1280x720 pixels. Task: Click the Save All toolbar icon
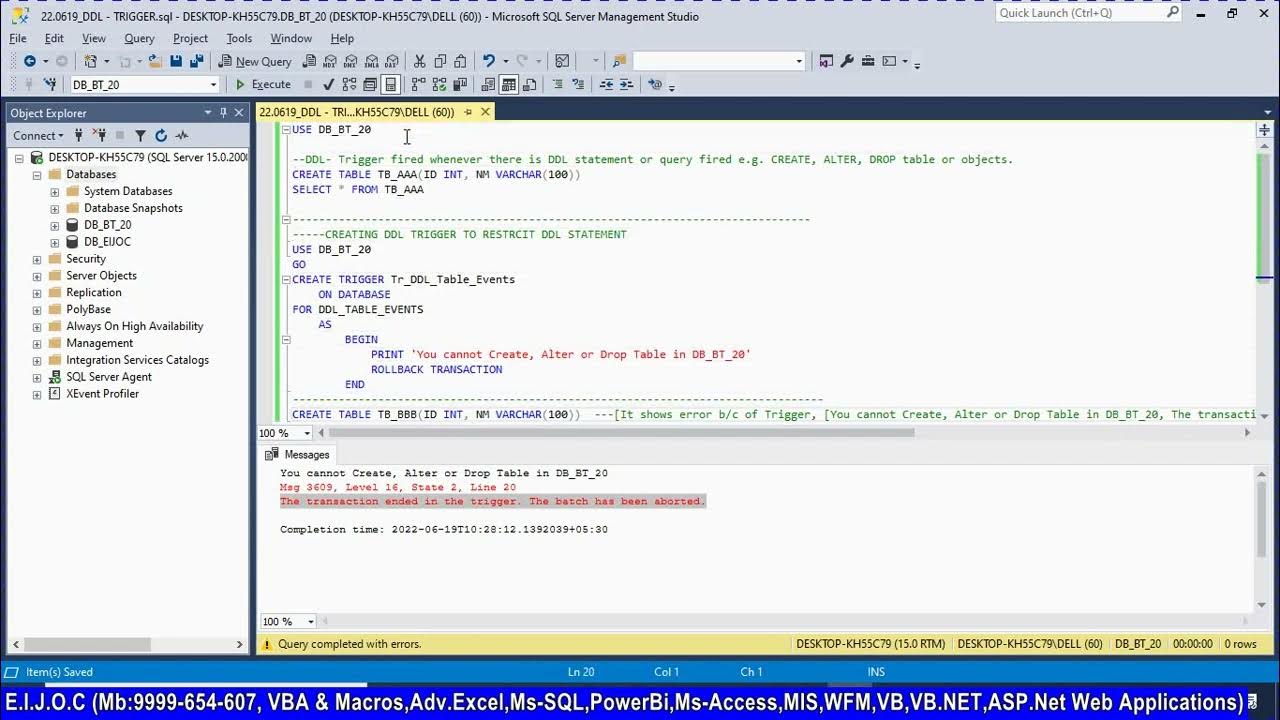(197, 61)
